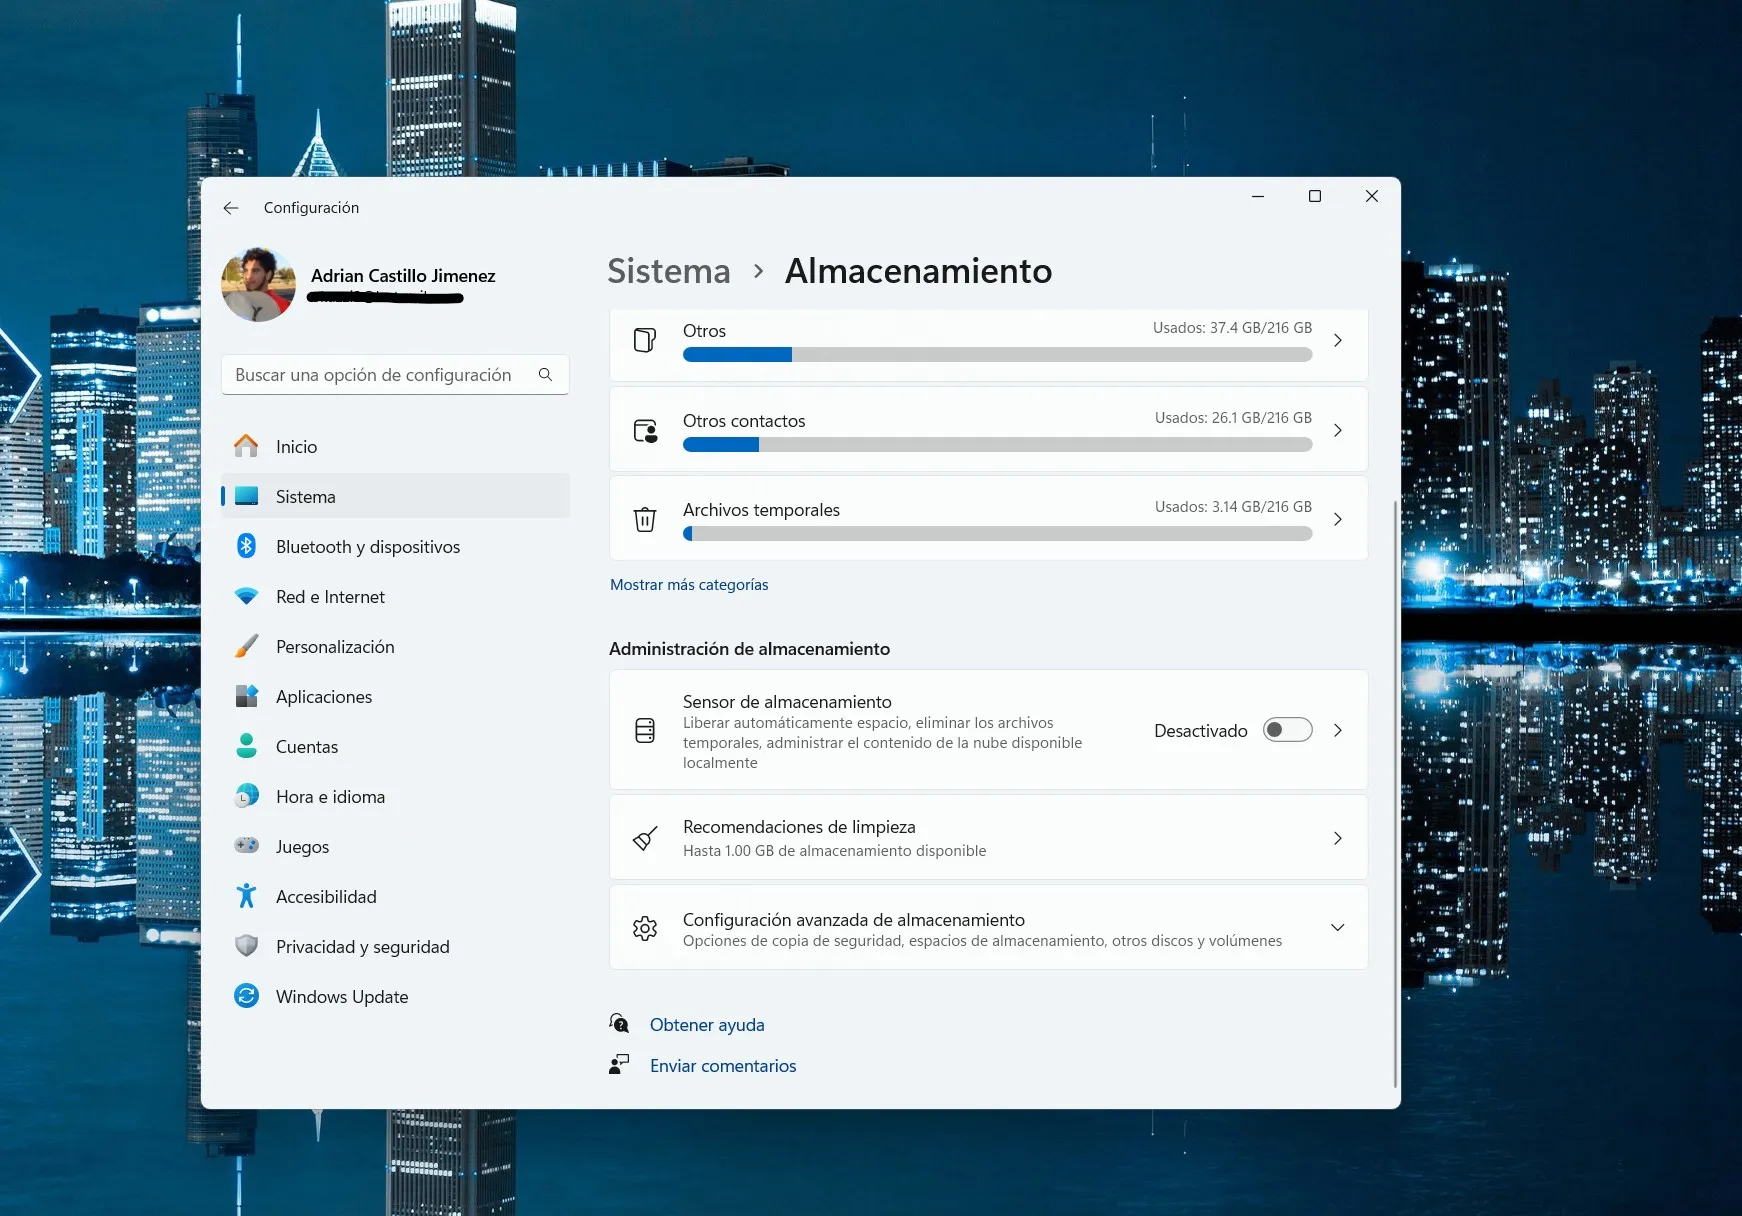This screenshot has height=1216, width=1742.
Task: Open Archivos temporales via its chevron
Action: [x=1338, y=519]
